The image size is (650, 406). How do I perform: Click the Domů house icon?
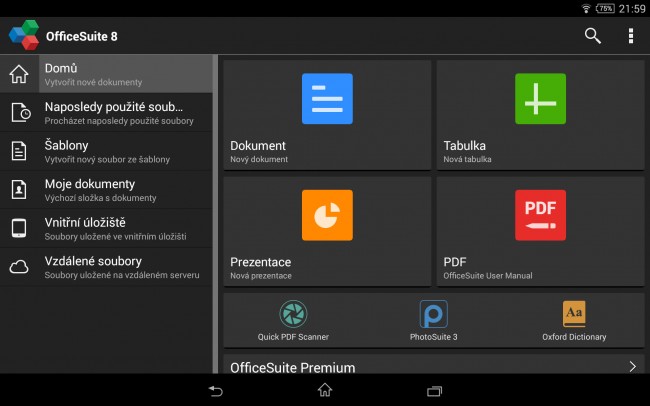(19, 74)
